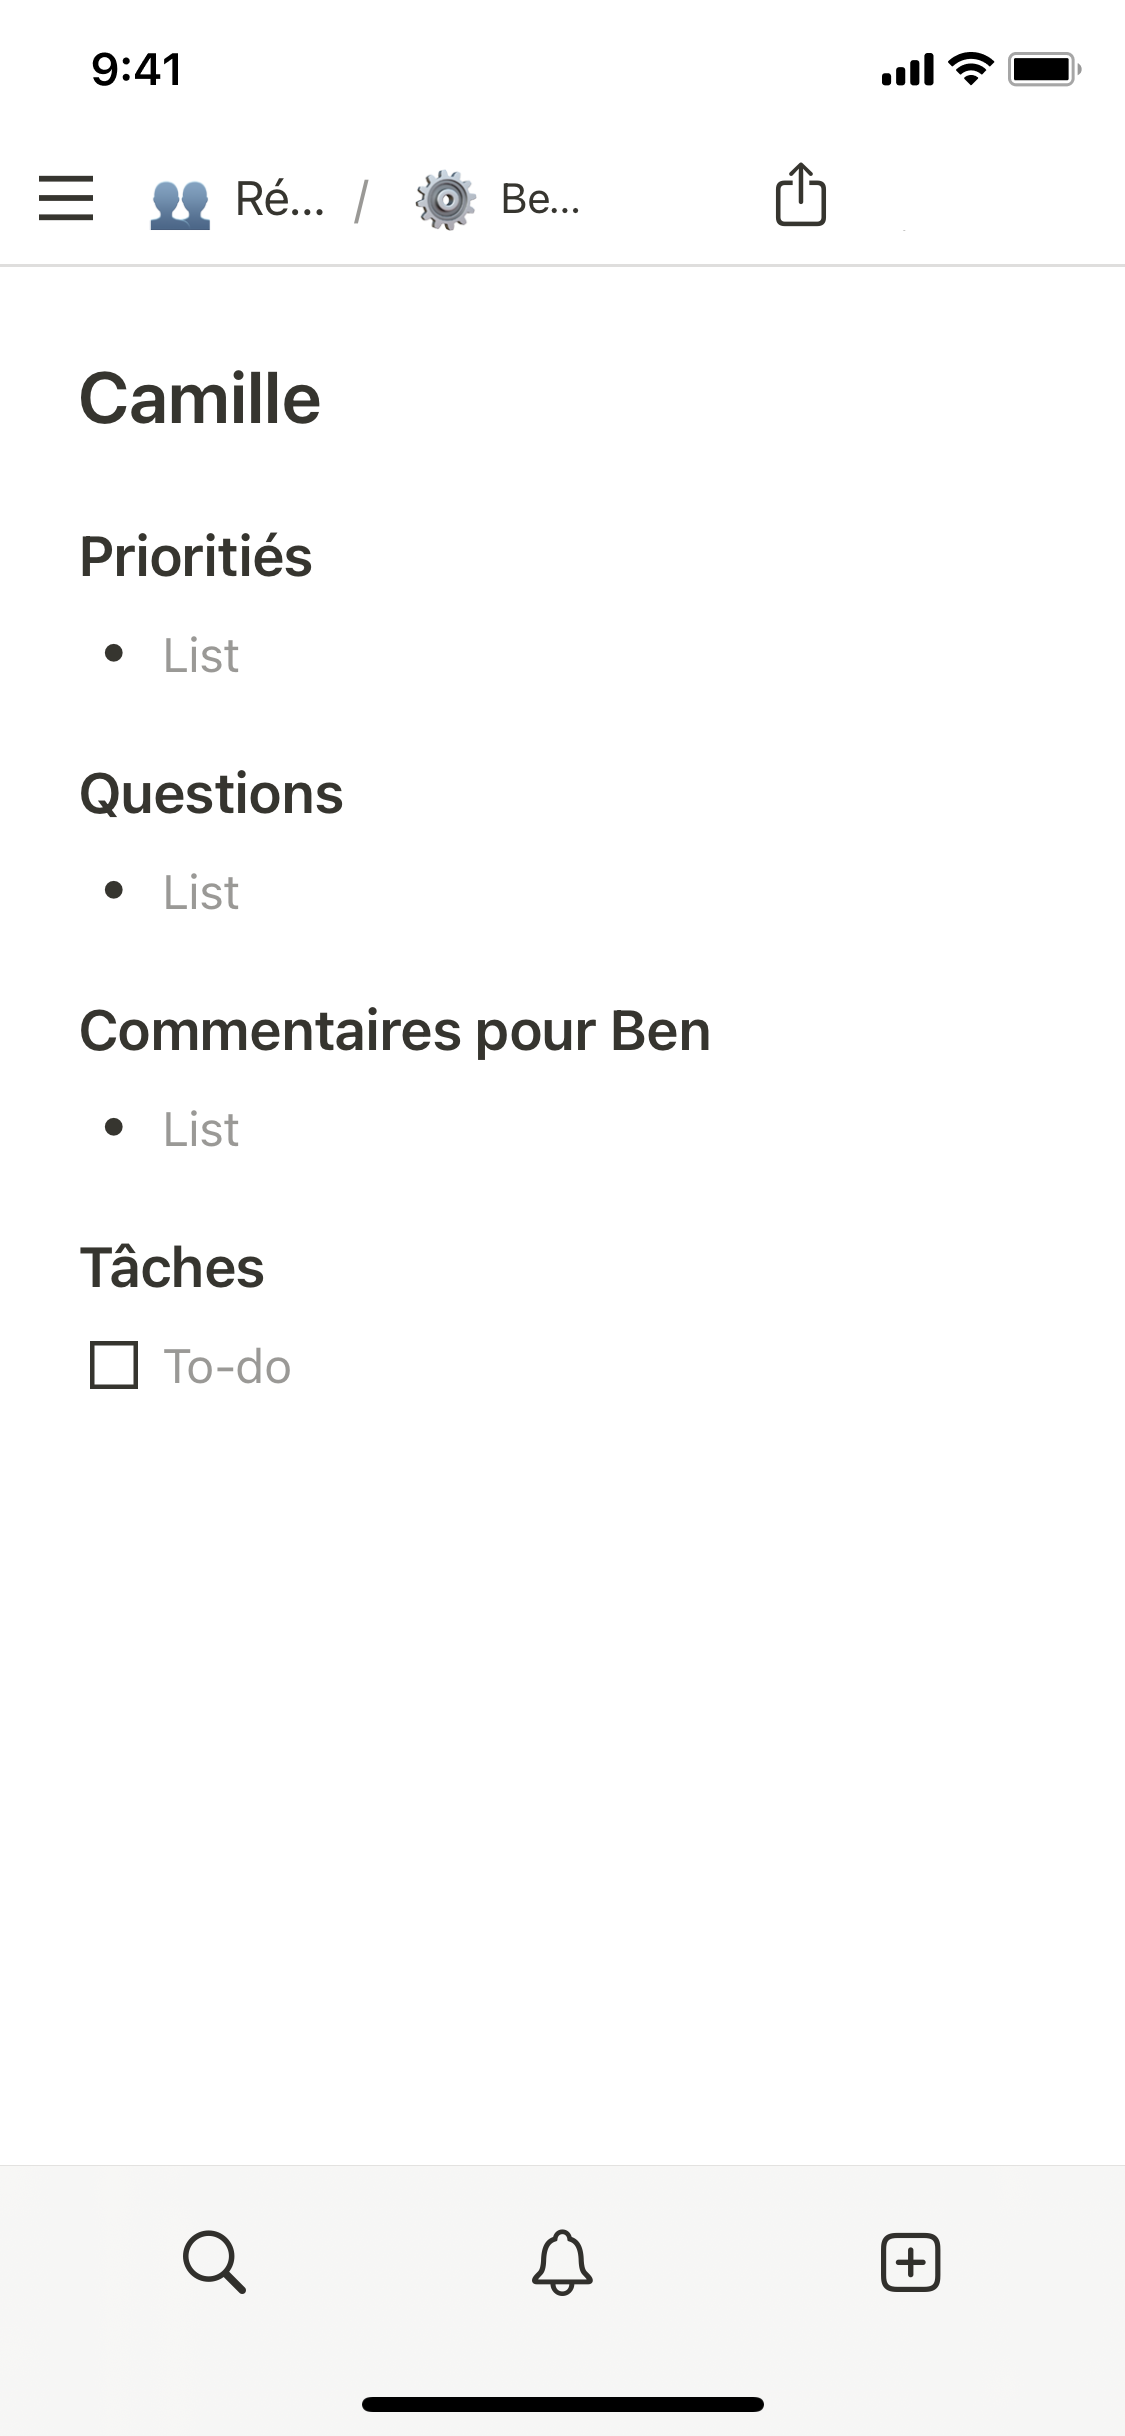Tap the list item under Prioritiés
The image size is (1125, 2436).
pyautogui.click(x=201, y=656)
